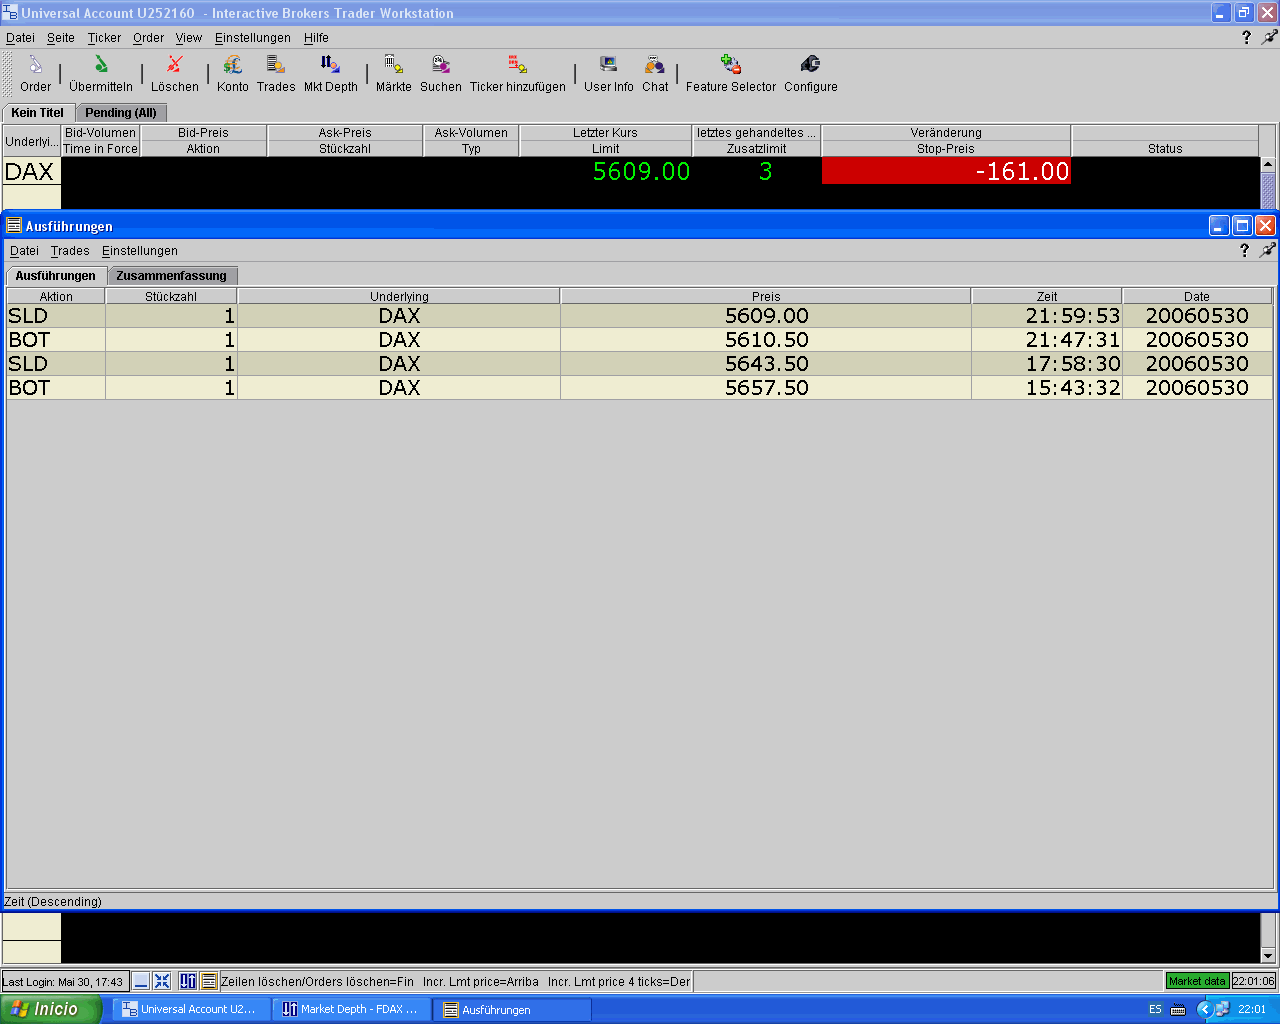Switch to the Pending (All) tab
This screenshot has height=1024, width=1280.
pyautogui.click(x=121, y=113)
